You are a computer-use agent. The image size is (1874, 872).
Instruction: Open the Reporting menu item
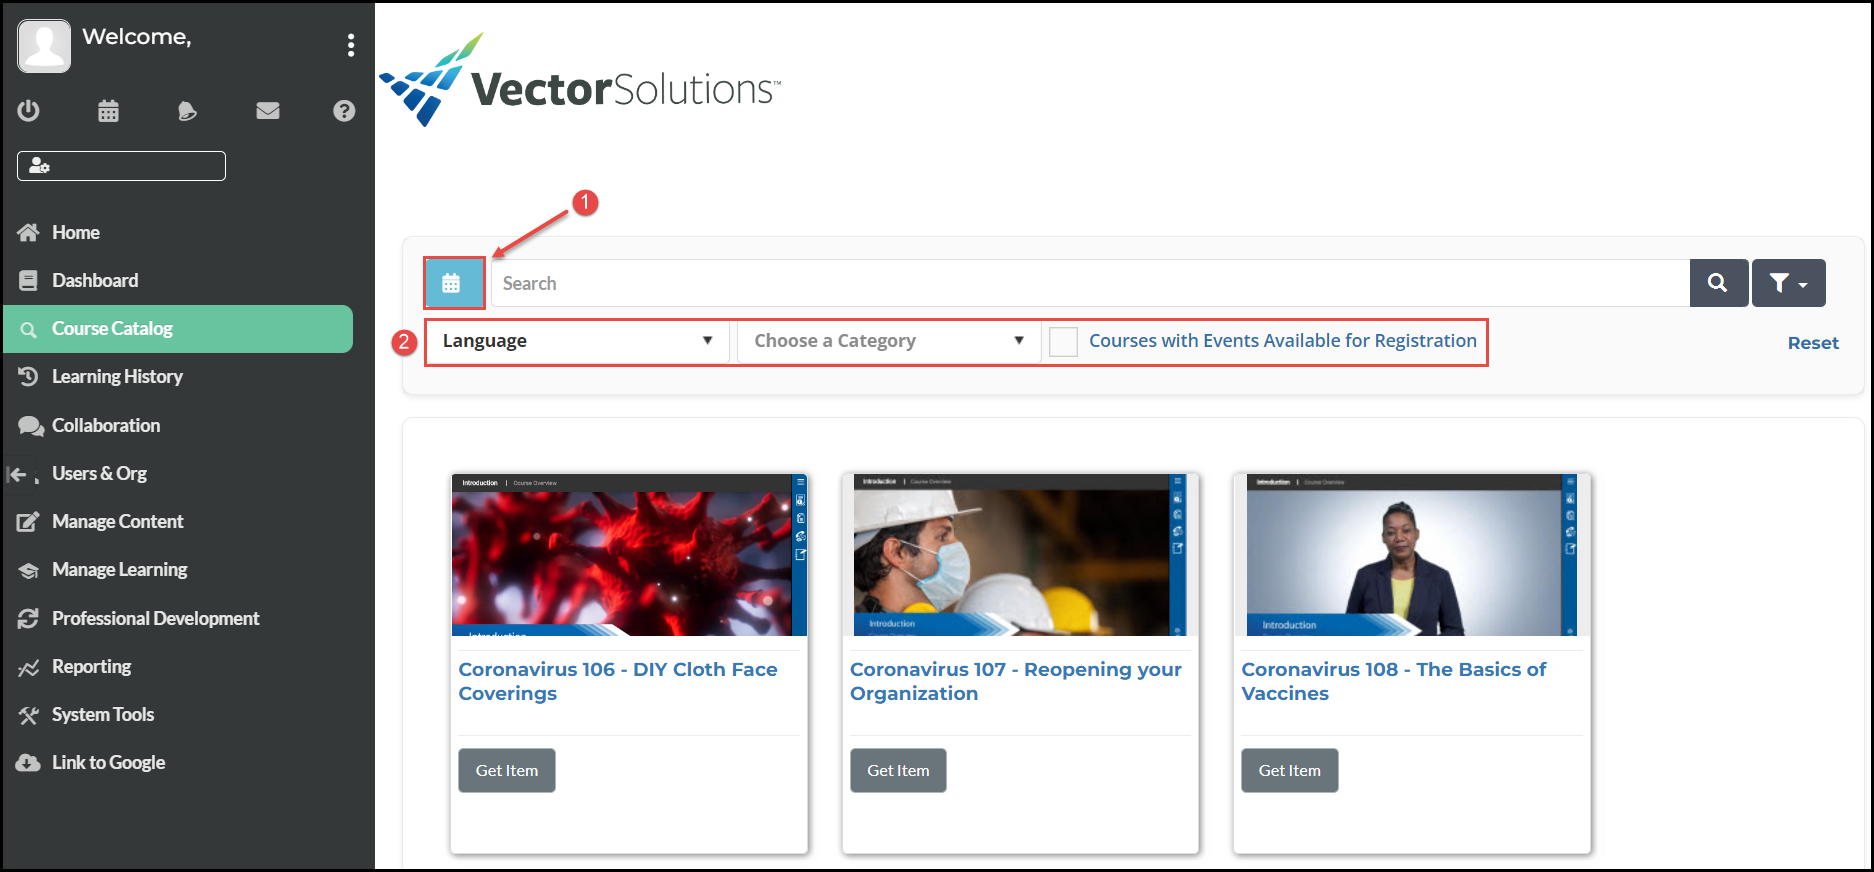click(x=91, y=667)
